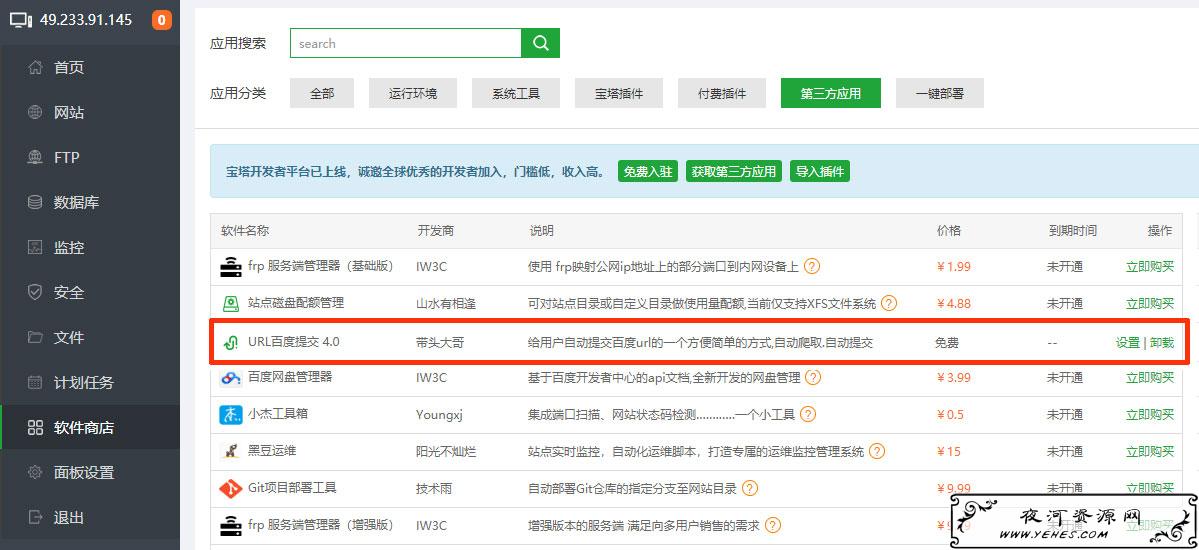Click the 站点磁盘配额管理 app icon
The width and height of the screenshot is (1199, 550).
pyautogui.click(x=230, y=304)
